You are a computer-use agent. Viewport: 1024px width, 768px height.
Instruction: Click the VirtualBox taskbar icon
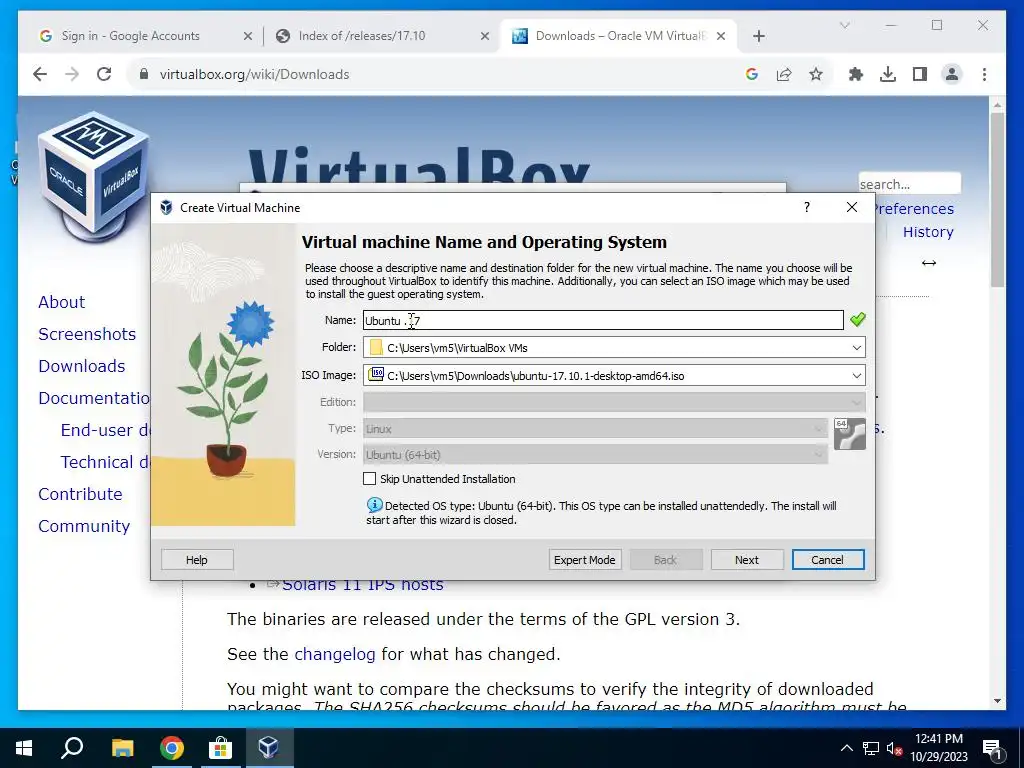click(269, 748)
